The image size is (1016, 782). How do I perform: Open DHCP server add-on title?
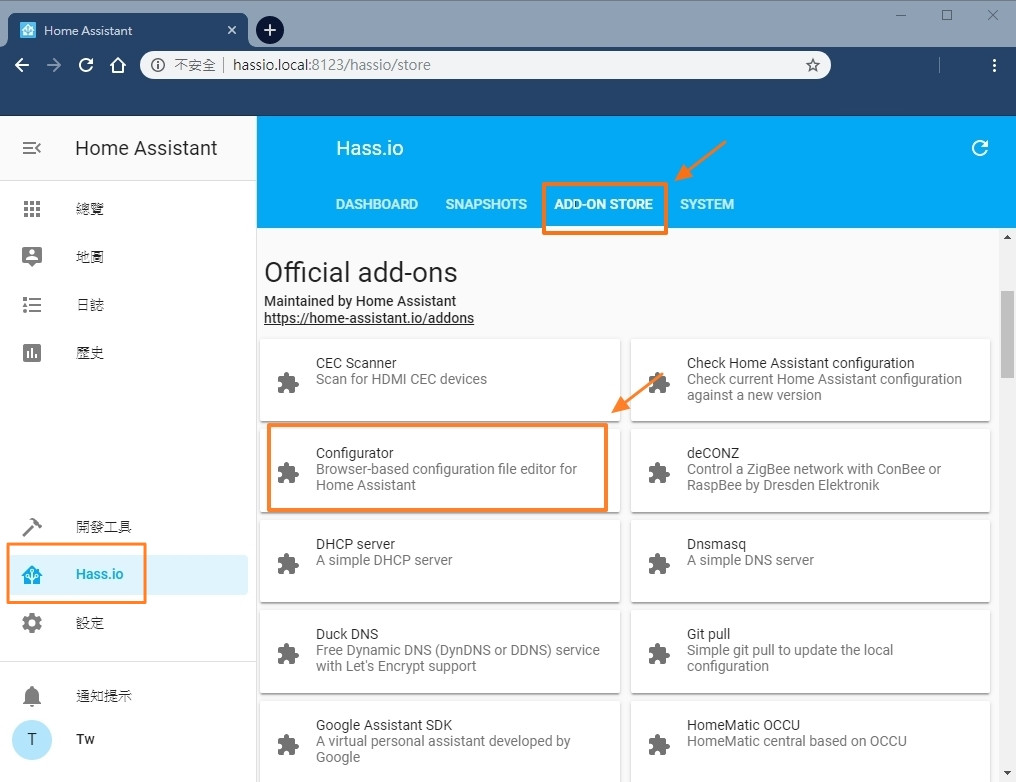(355, 544)
